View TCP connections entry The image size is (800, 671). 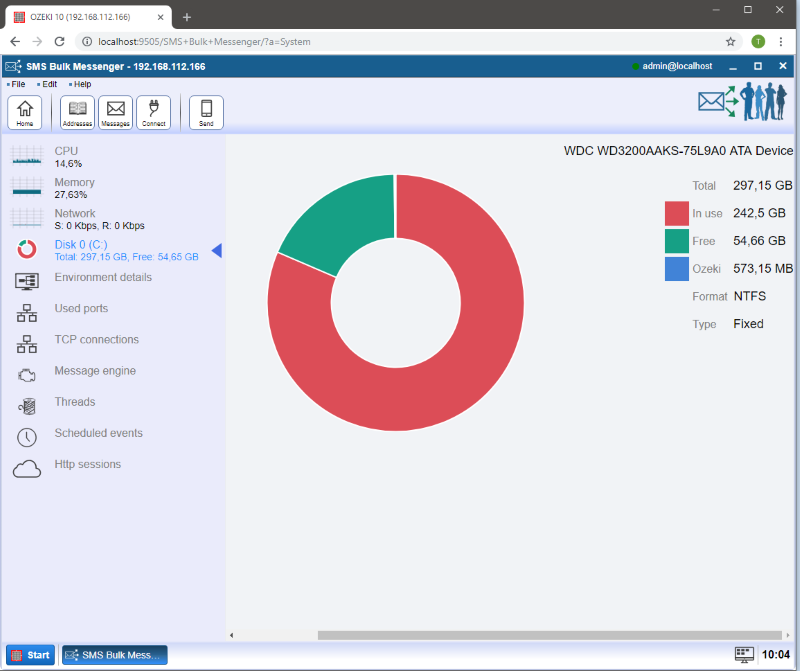point(96,340)
